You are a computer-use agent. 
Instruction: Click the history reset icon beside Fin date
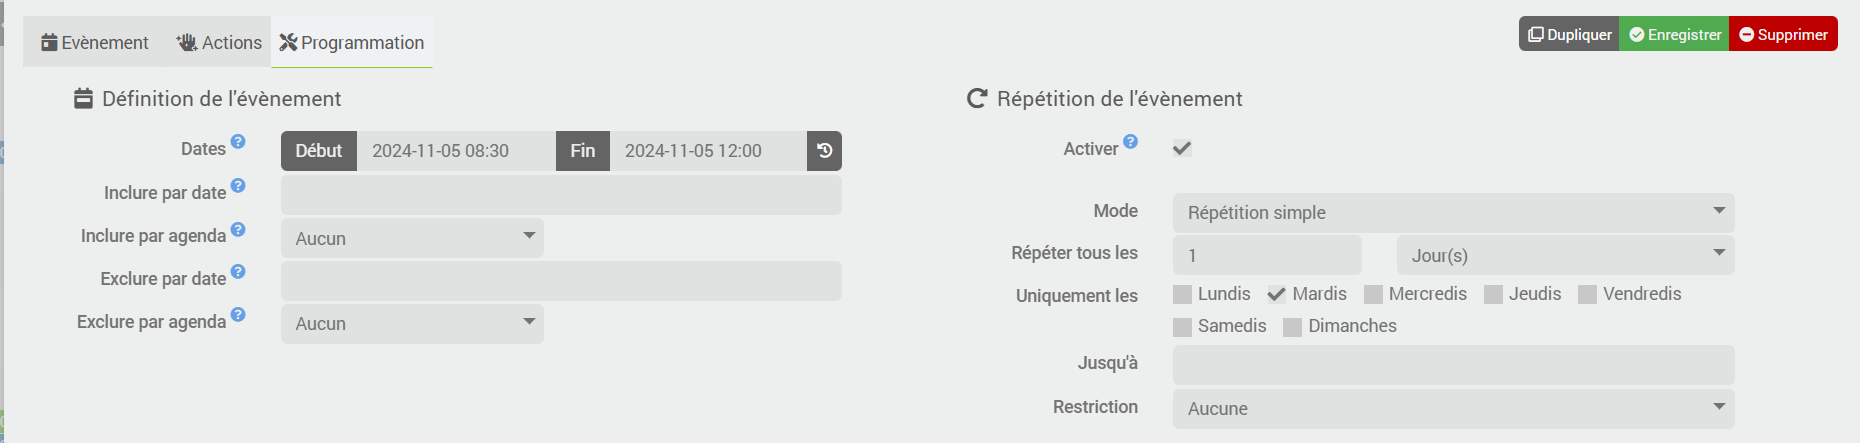(x=824, y=151)
